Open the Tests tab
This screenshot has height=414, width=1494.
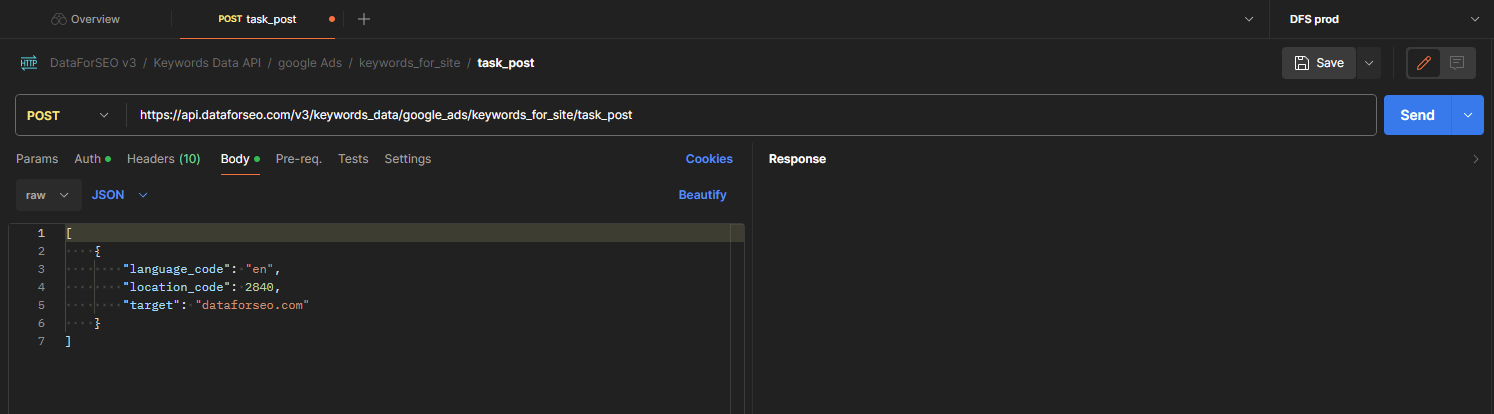pyautogui.click(x=353, y=159)
